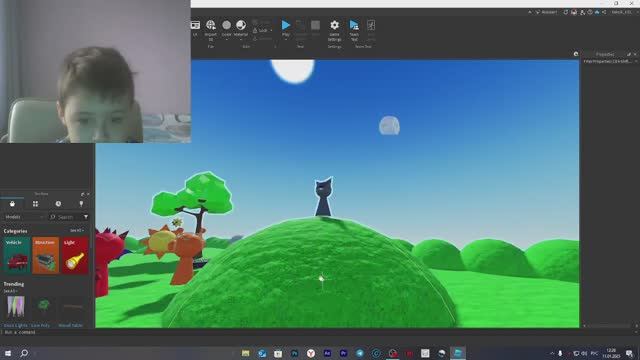Open Photoshop from the taskbar
This screenshot has width=640, height=360.
click(x=294, y=353)
